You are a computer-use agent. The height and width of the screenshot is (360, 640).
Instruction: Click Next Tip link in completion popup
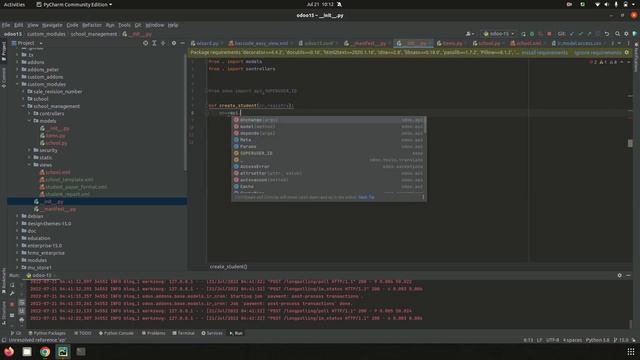tap(366, 197)
